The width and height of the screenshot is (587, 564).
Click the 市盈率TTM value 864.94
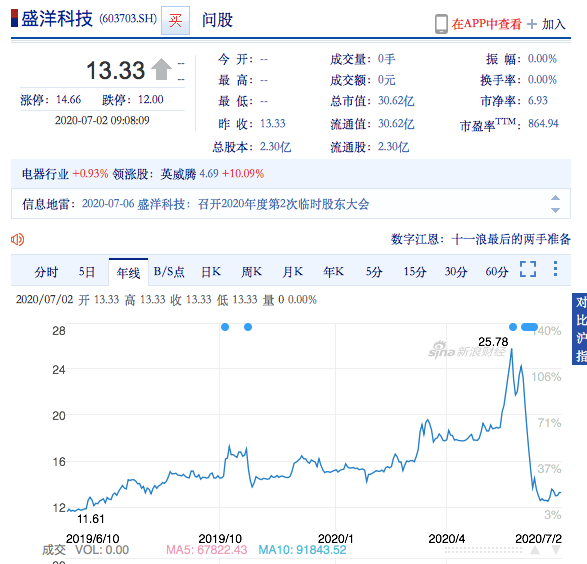click(x=543, y=124)
